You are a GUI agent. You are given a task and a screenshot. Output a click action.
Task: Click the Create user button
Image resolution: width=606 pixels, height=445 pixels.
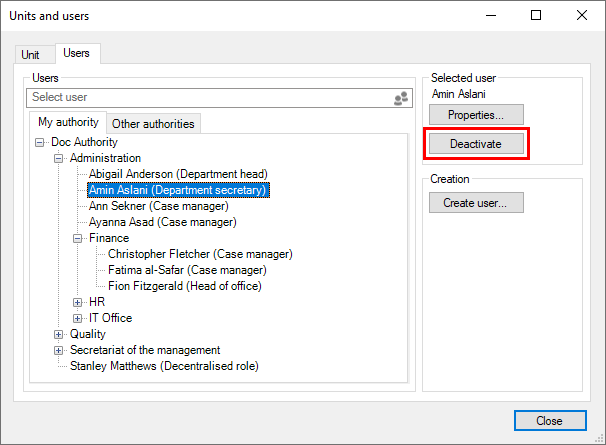point(476,203)
